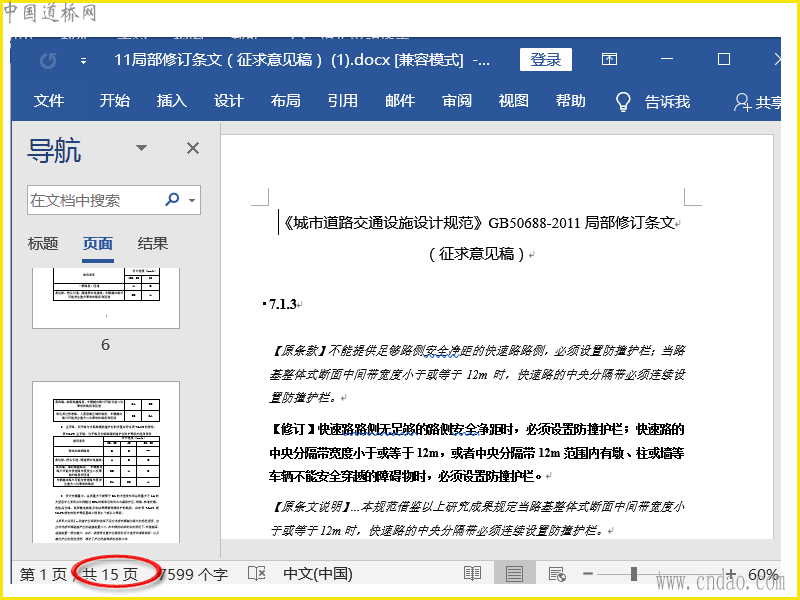Click the 【原条款】 paragraph text
The image size is (800, 600).
click(477, 374)
